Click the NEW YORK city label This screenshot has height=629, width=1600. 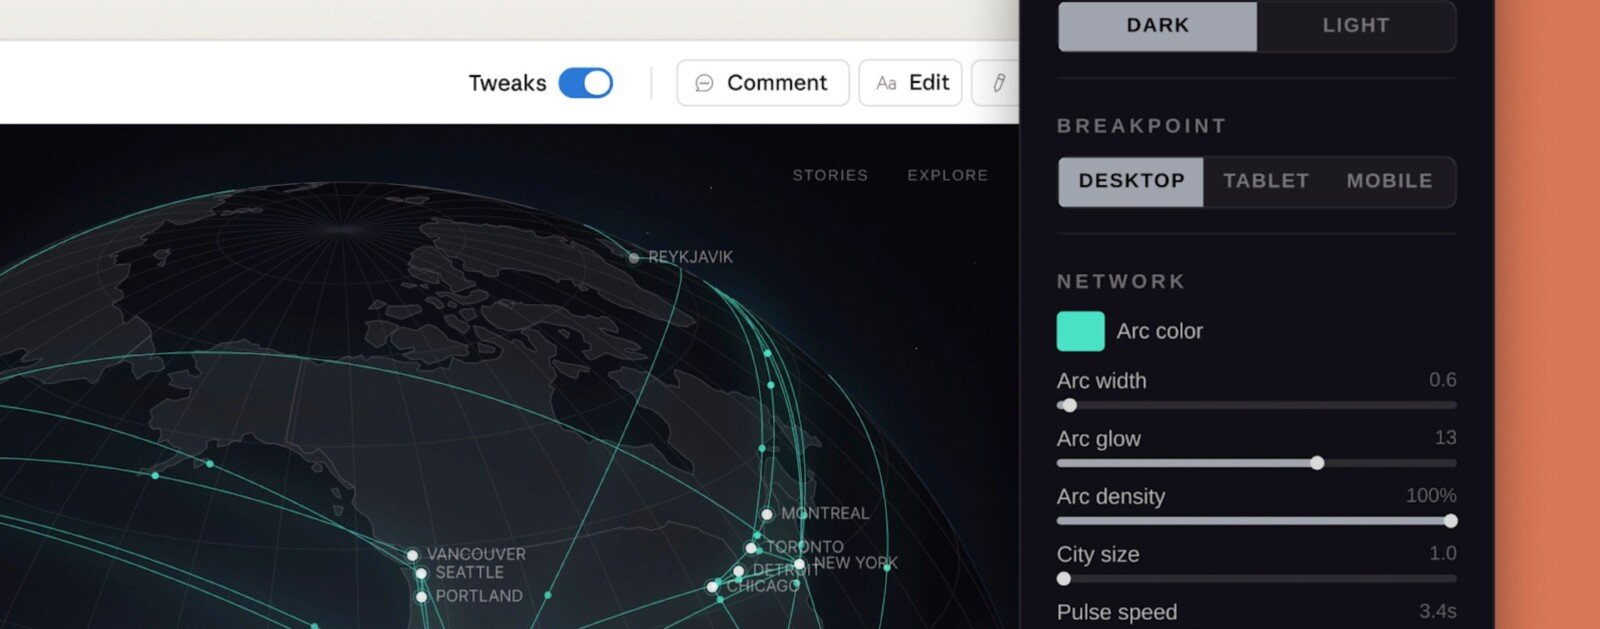[856, 563]
